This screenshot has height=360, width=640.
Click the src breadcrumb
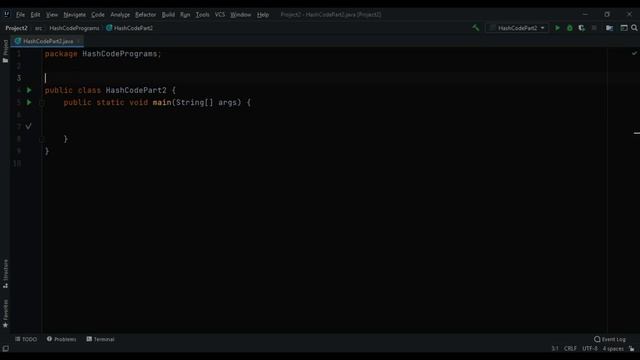(x=38, y=28)
